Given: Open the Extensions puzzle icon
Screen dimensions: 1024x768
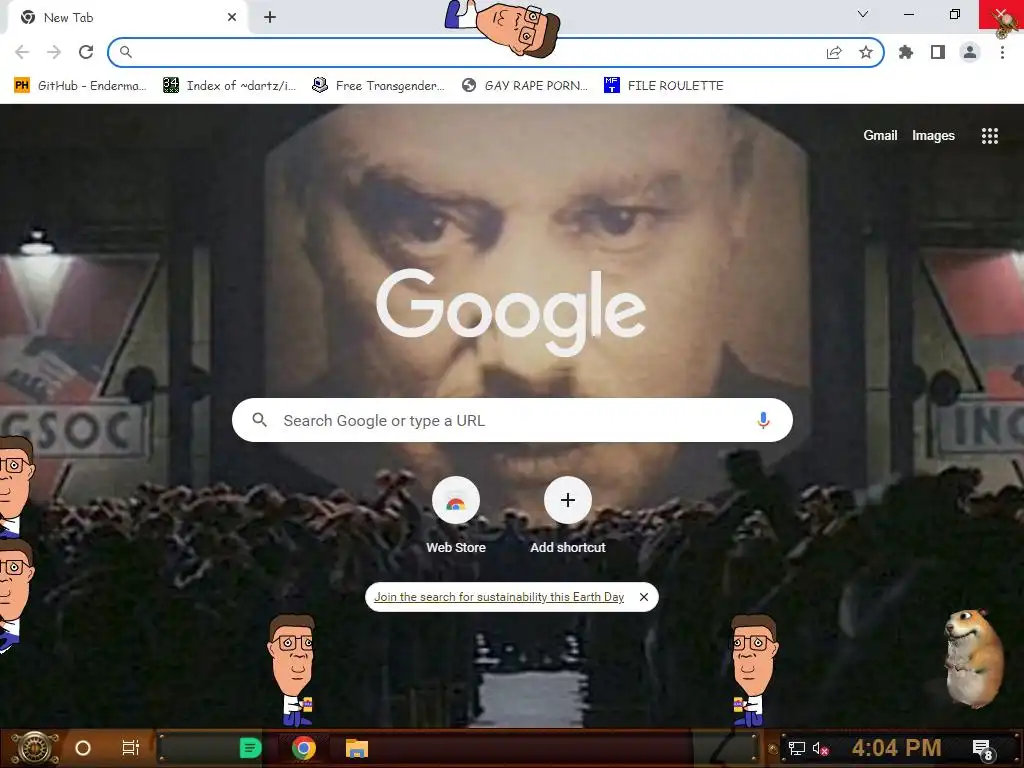Looking at the screenshot, I should 906,52.
